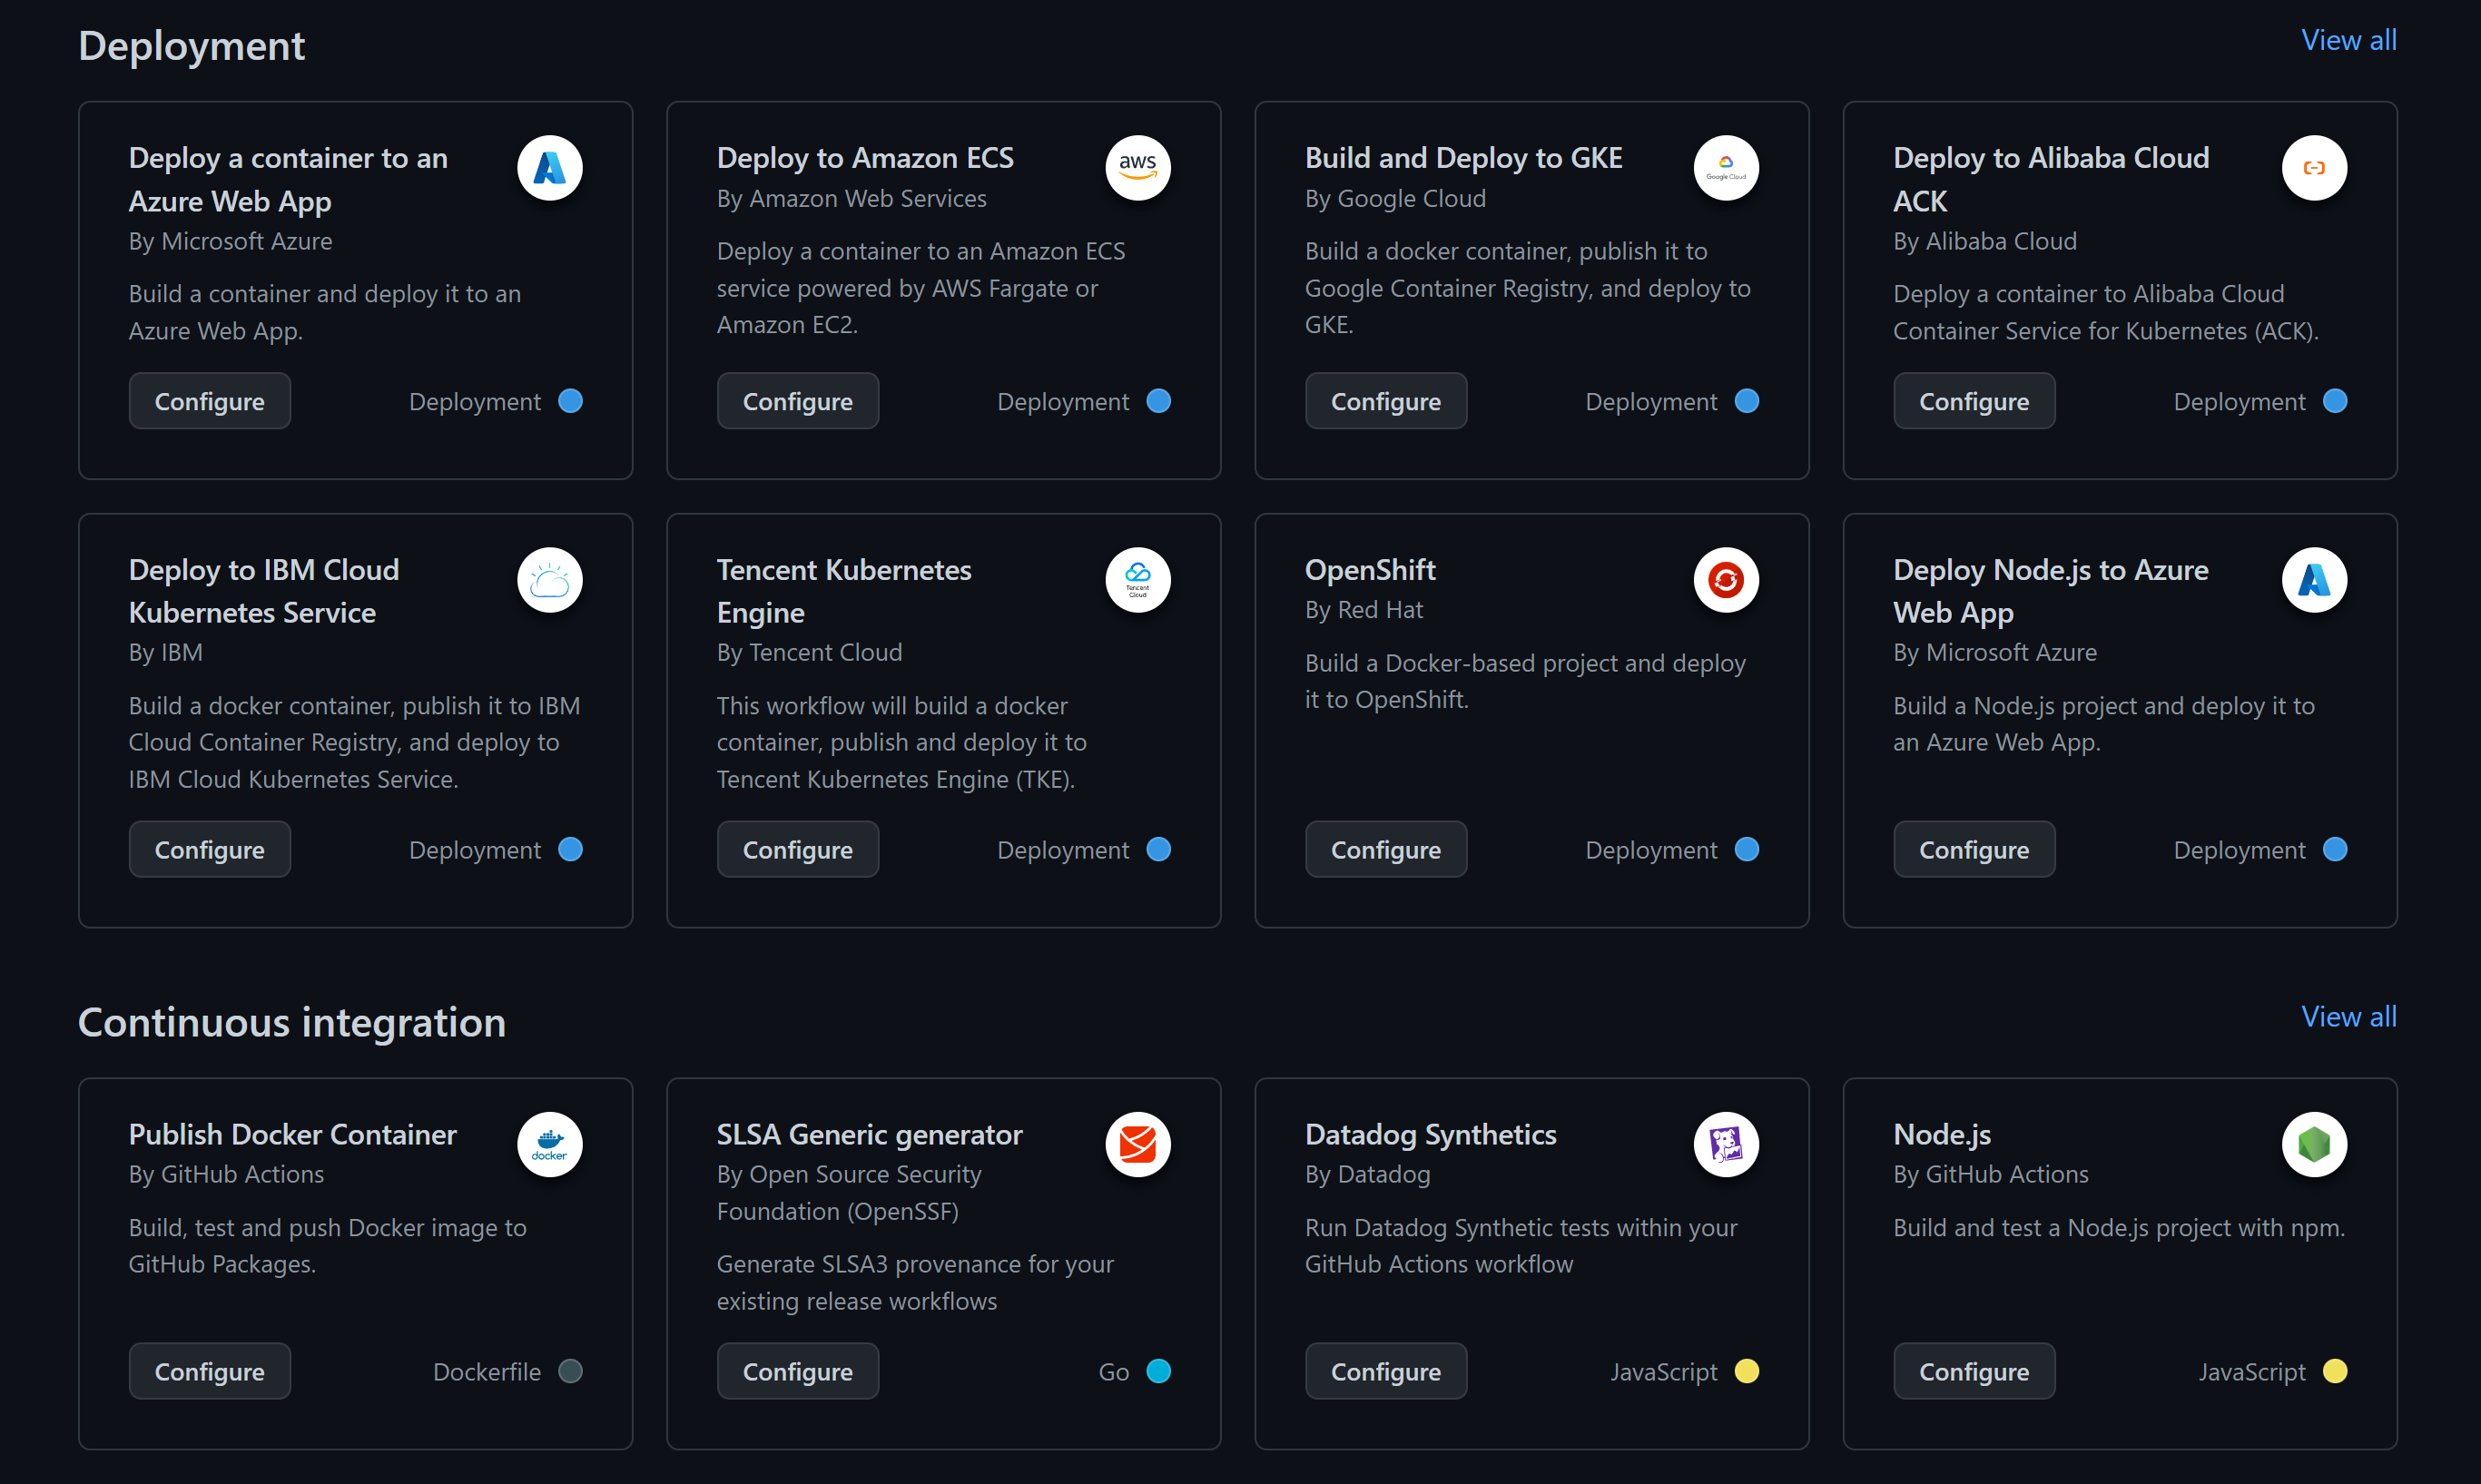This screenshot has height=1484, width=2481.
Task: Click the Tencent Cloud logo icon
Action: [1137, 579]
